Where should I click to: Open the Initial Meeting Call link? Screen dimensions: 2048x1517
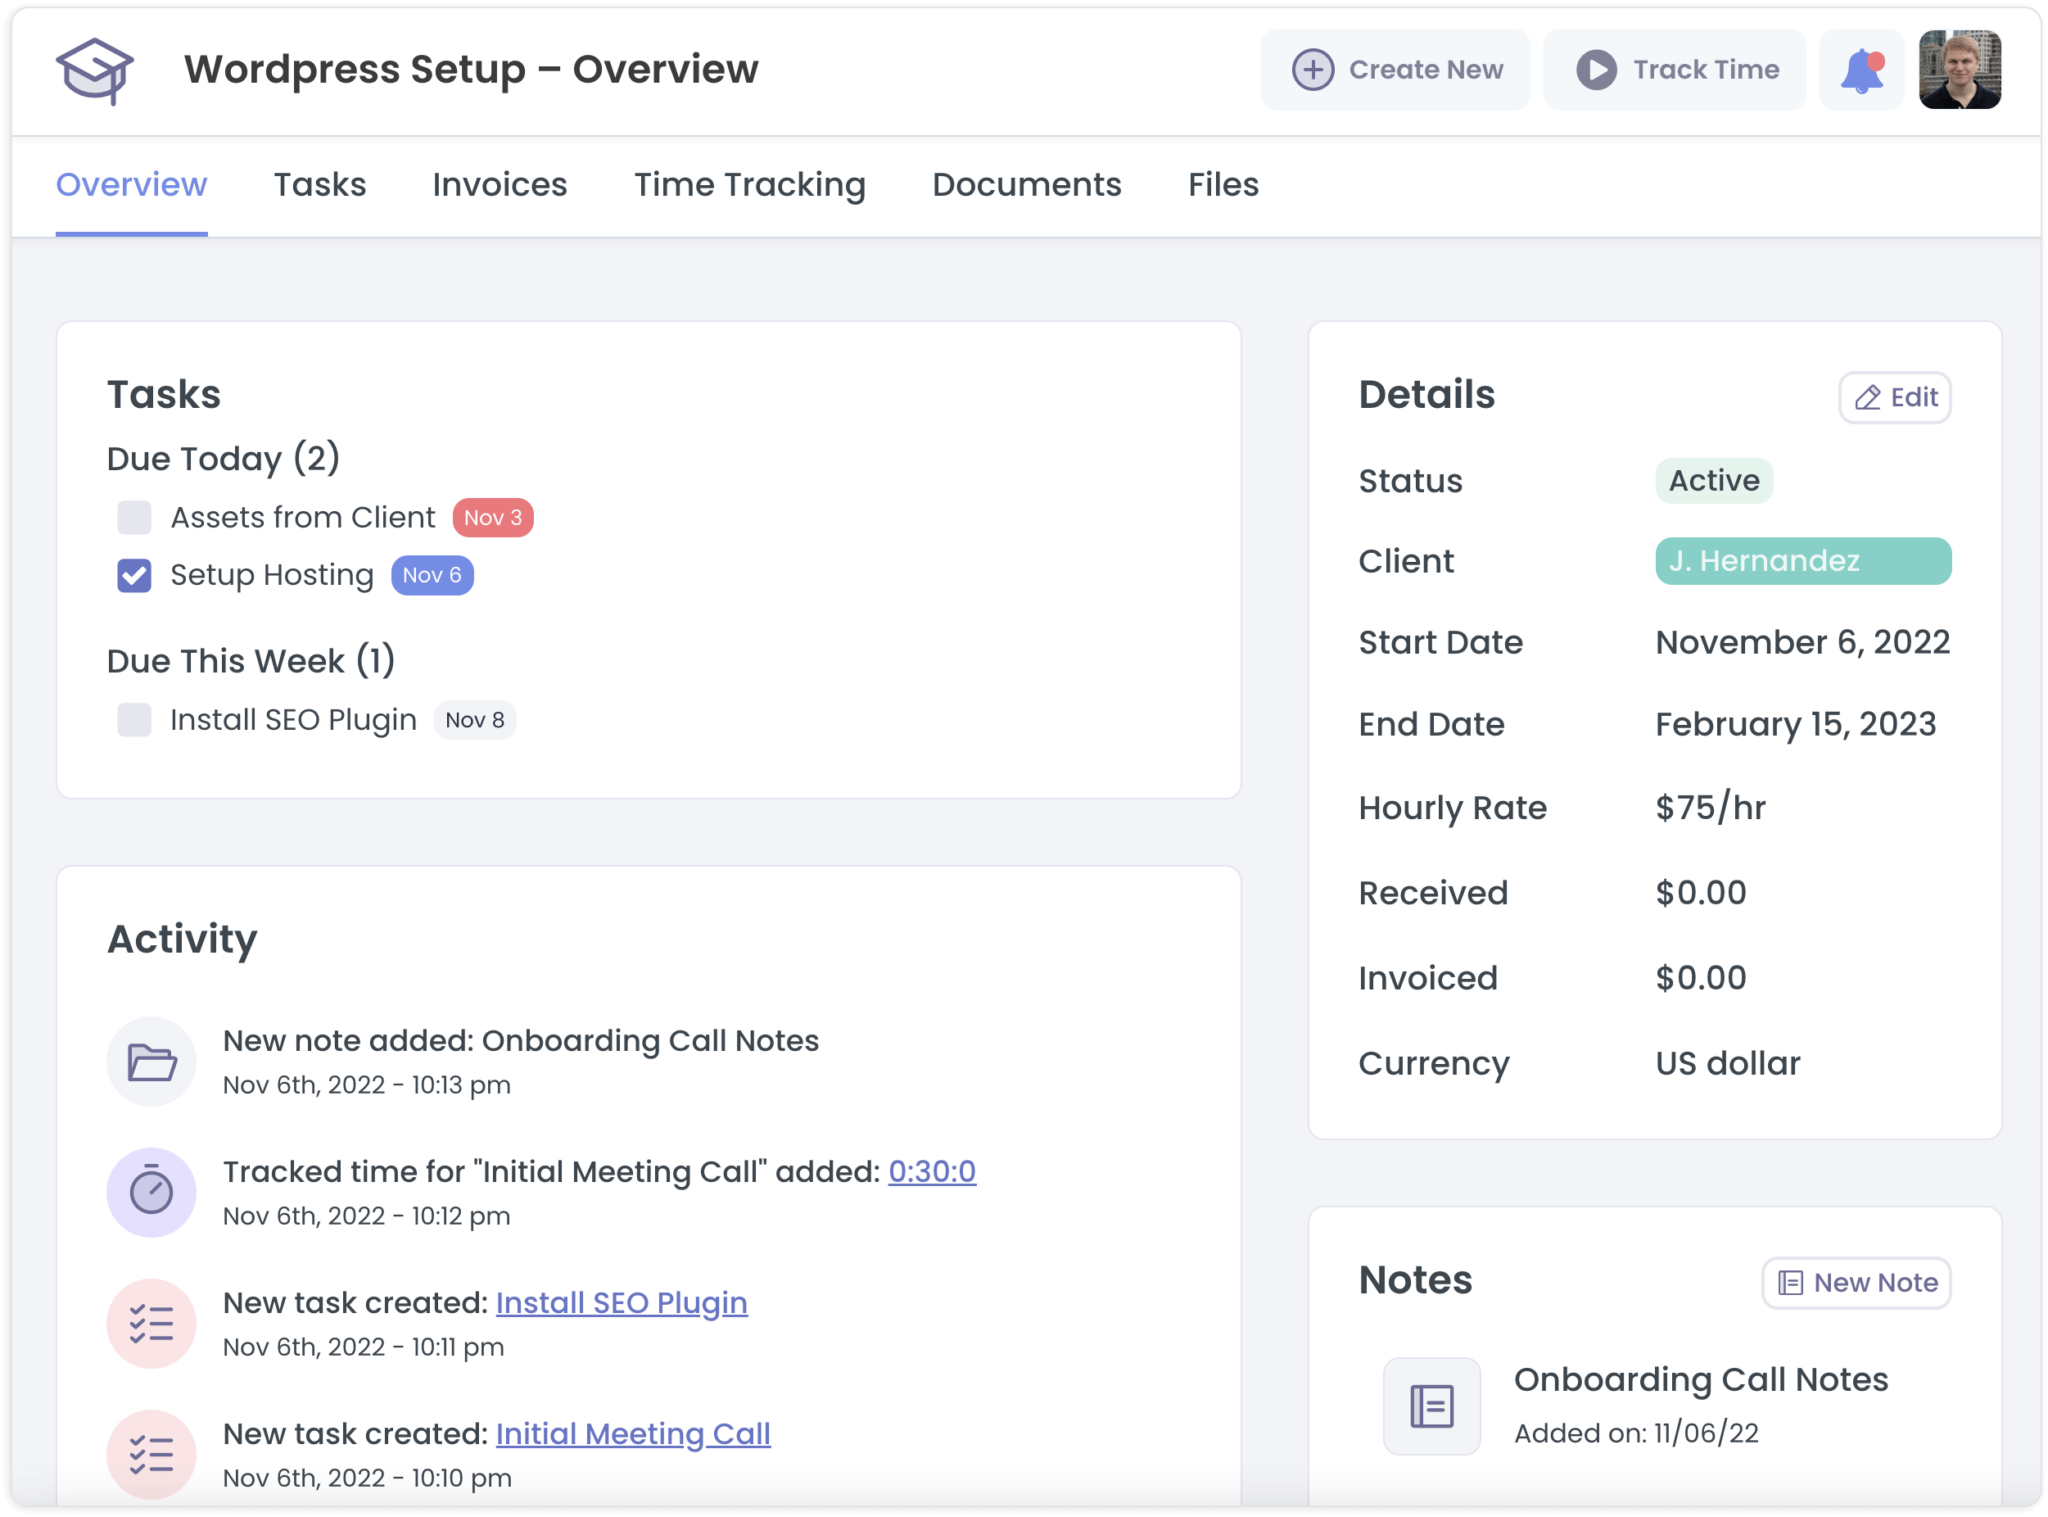point(632,1434)
